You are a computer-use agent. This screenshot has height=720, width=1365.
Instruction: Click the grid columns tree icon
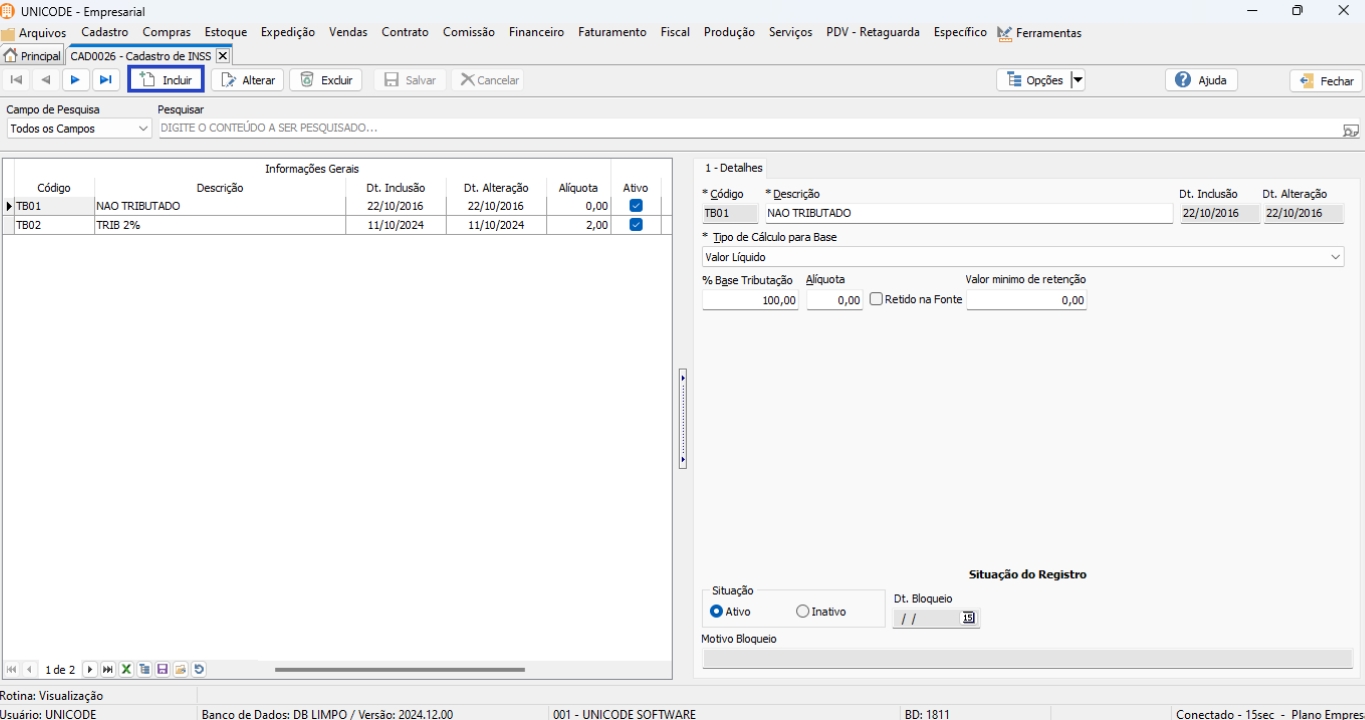click(x=144, y=670)
